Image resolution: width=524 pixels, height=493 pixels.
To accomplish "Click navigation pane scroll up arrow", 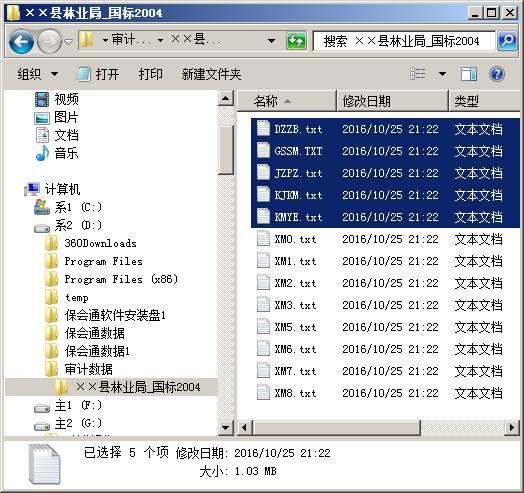I will tap(226, 98).
